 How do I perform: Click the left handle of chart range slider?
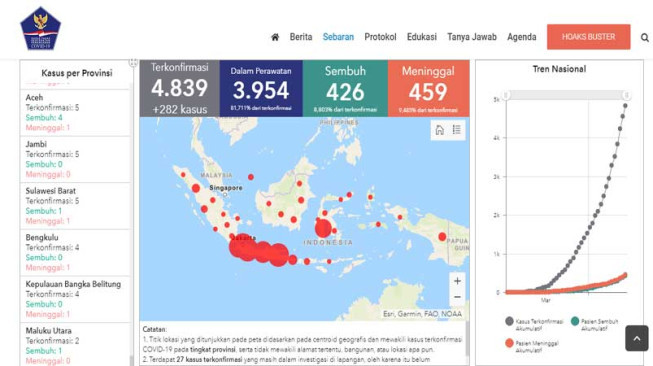[506, 95]
